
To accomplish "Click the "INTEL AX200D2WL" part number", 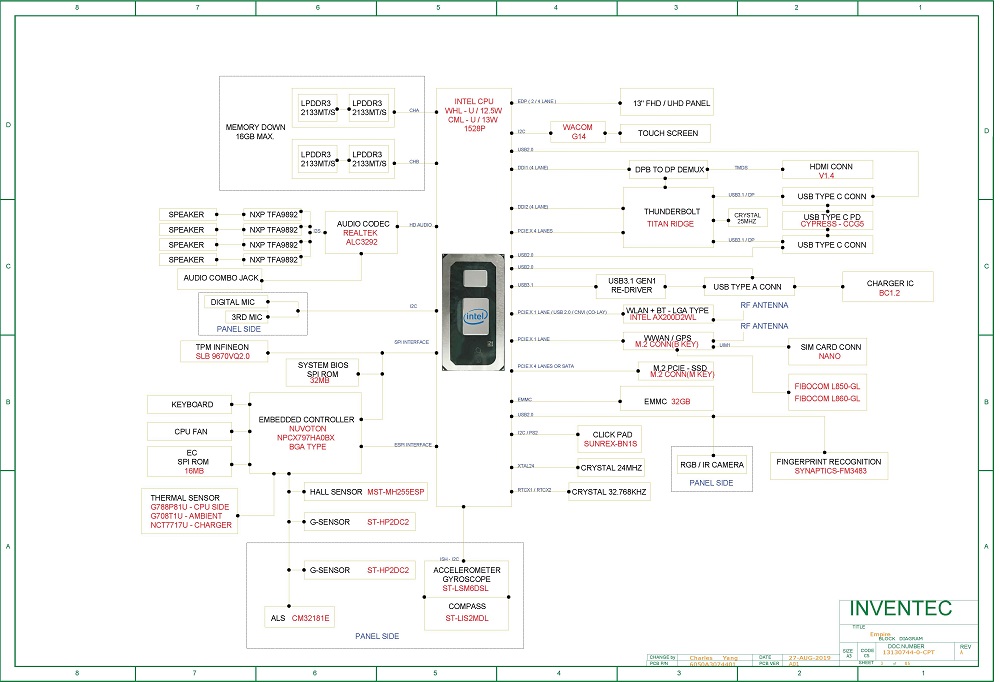I will click(663, 318).
